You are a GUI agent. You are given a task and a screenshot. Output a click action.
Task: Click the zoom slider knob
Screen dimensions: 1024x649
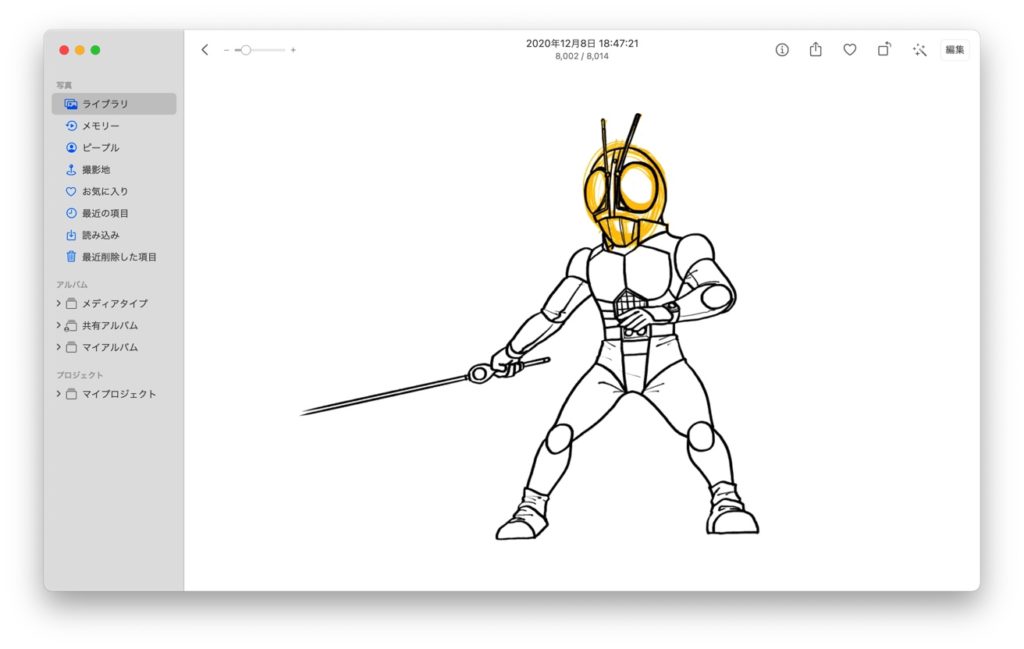point(246,50)
